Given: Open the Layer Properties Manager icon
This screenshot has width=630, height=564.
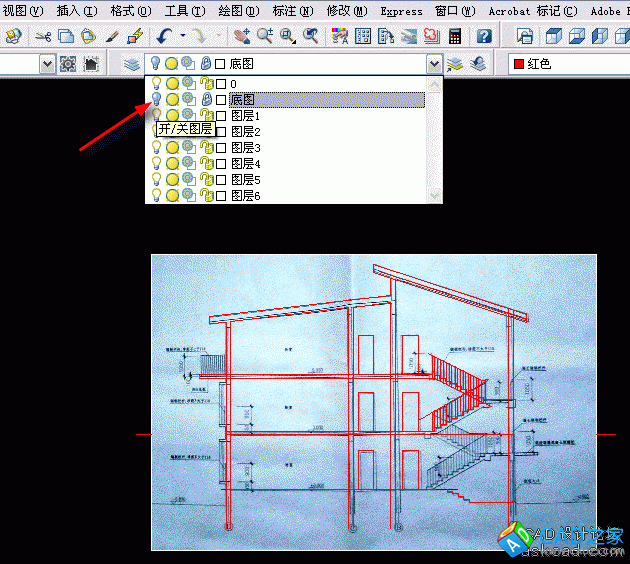Looking at the screenshot, I should click(132, 64).
